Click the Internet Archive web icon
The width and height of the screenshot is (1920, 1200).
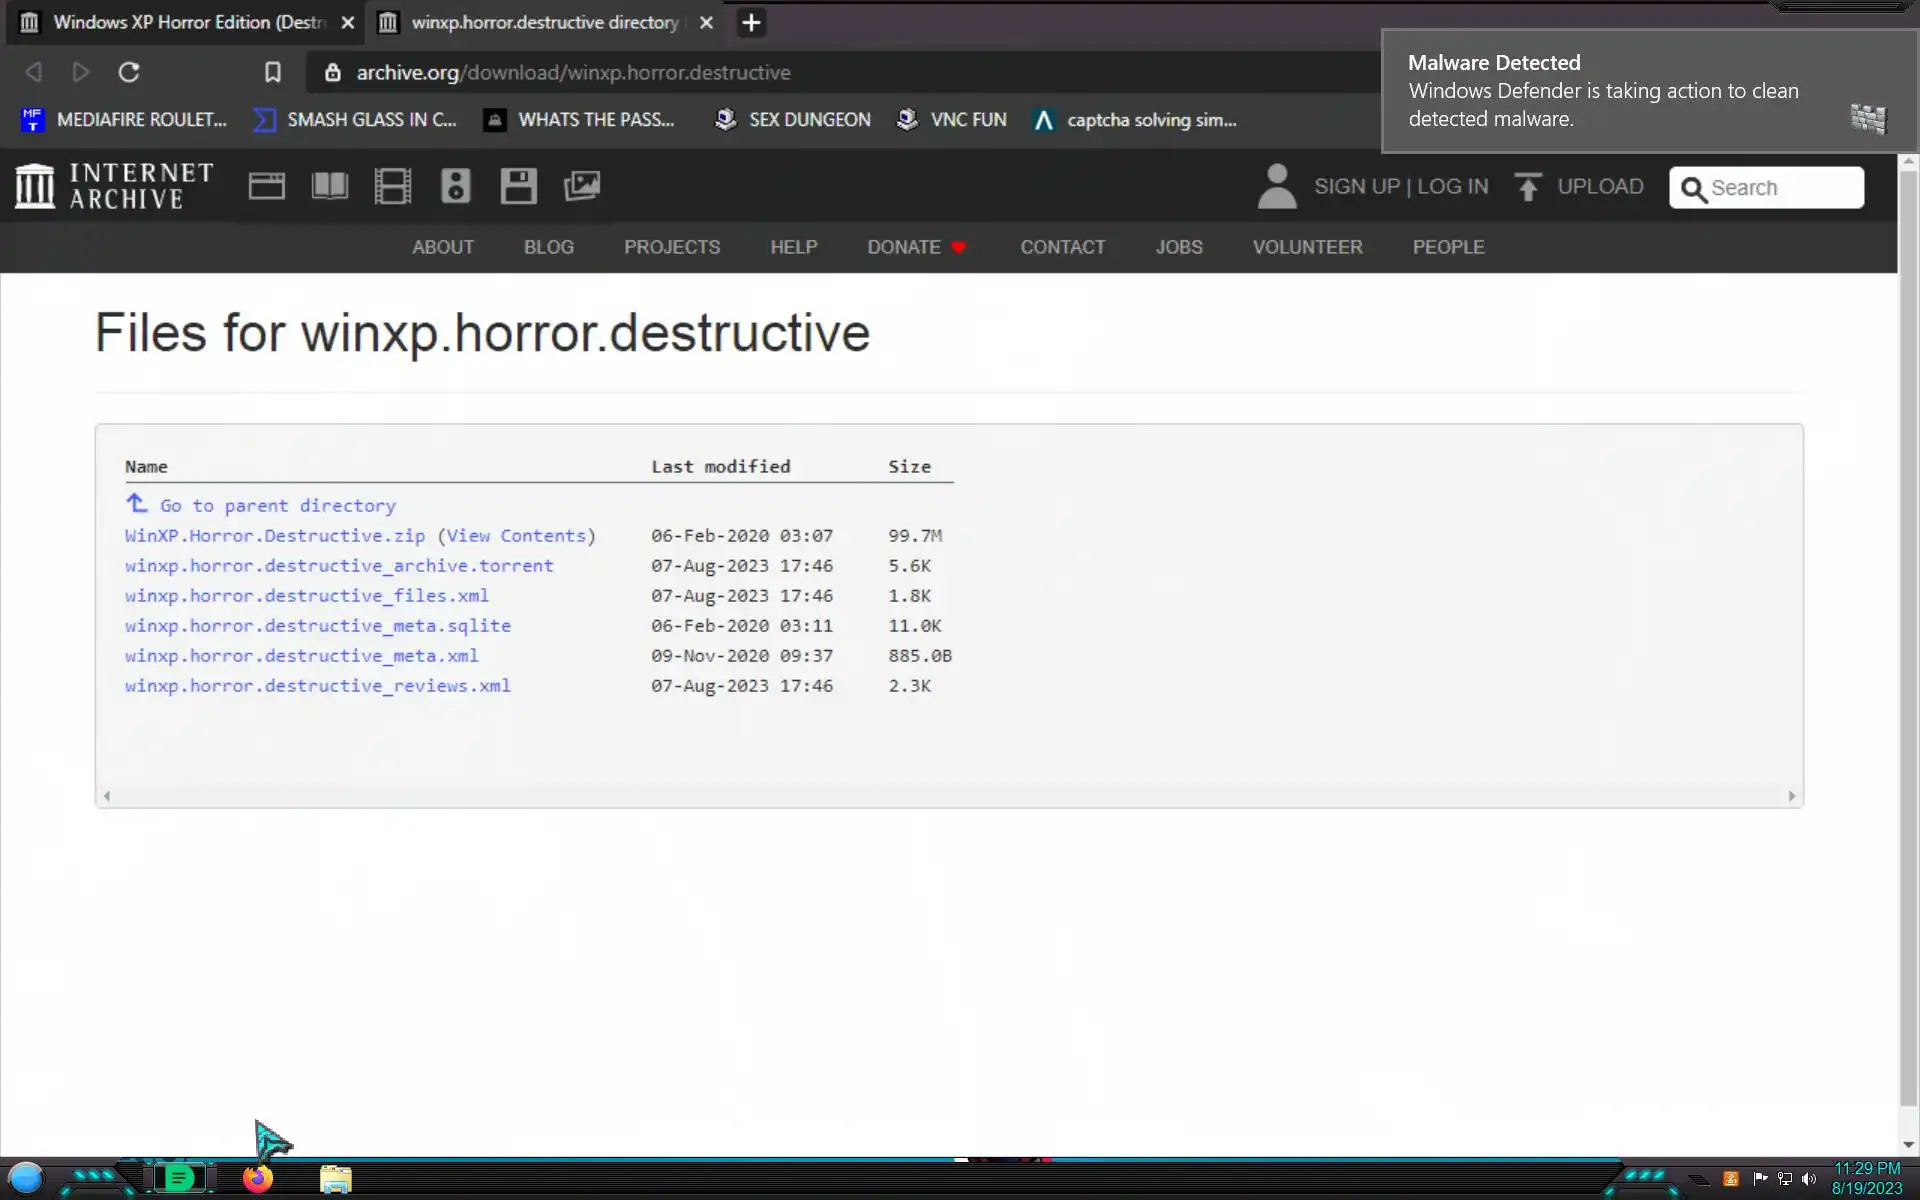(x=266, y=187)
